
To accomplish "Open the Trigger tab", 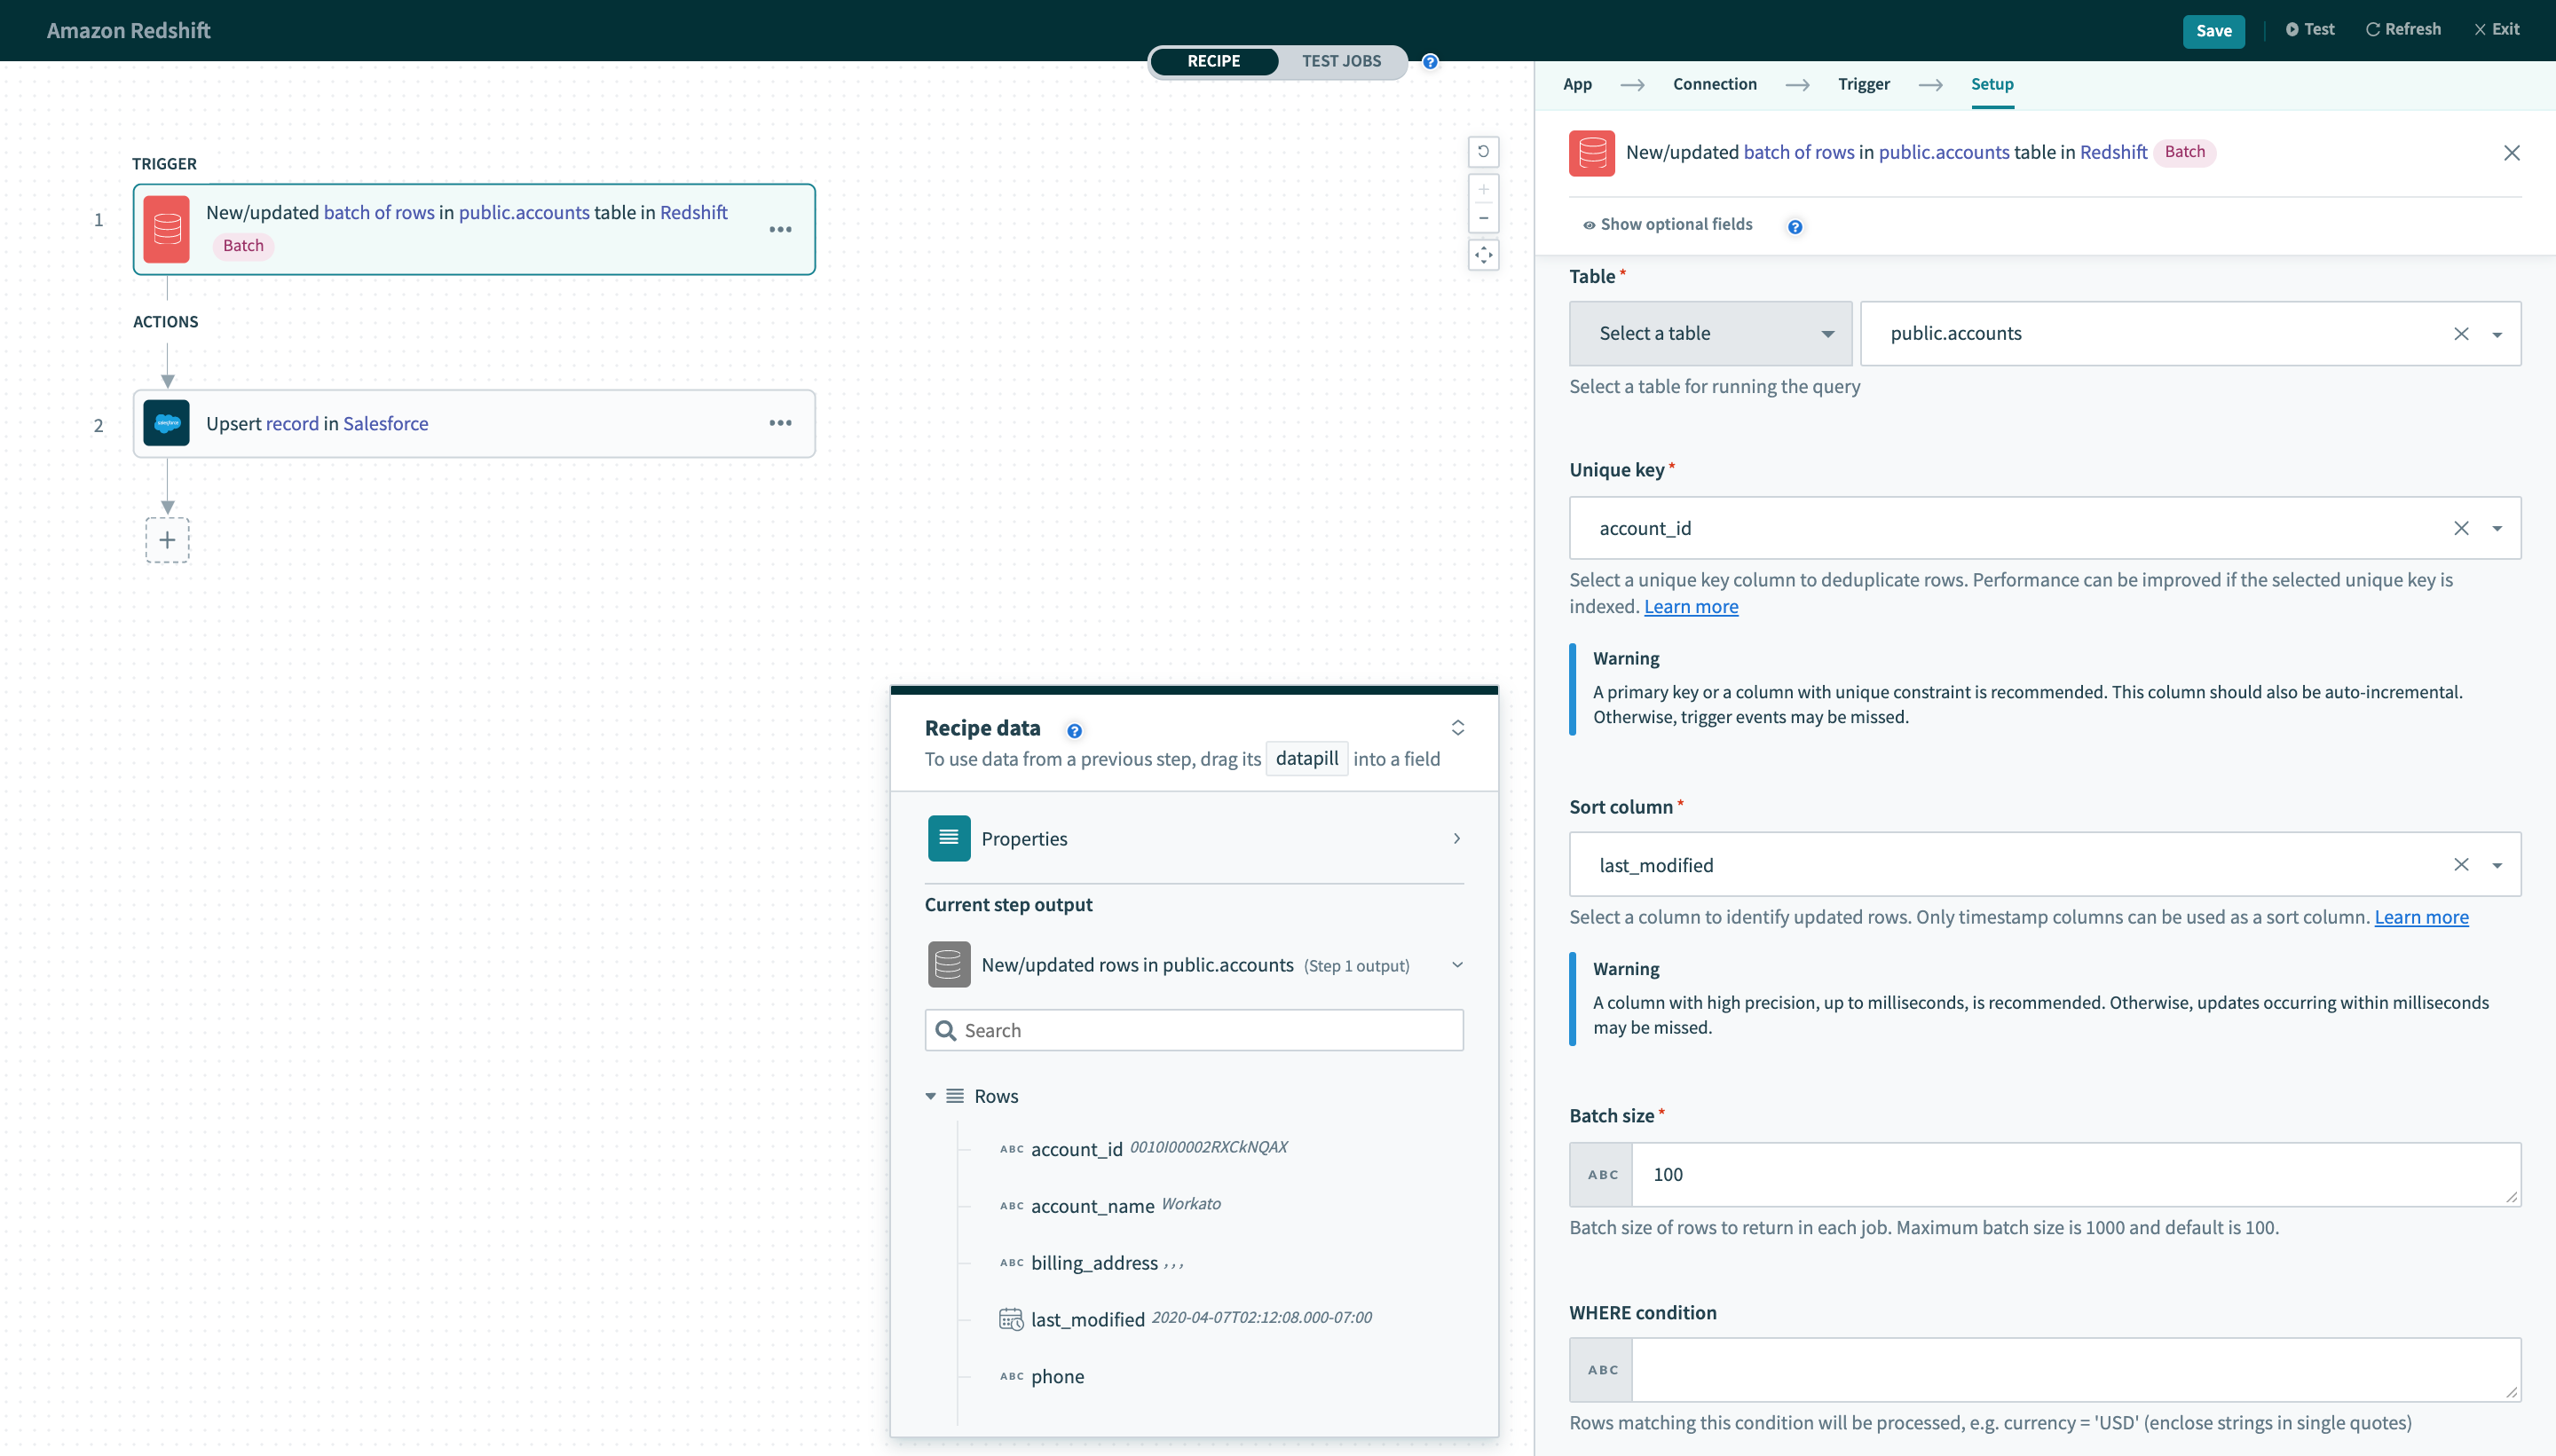I will 1863,84.
